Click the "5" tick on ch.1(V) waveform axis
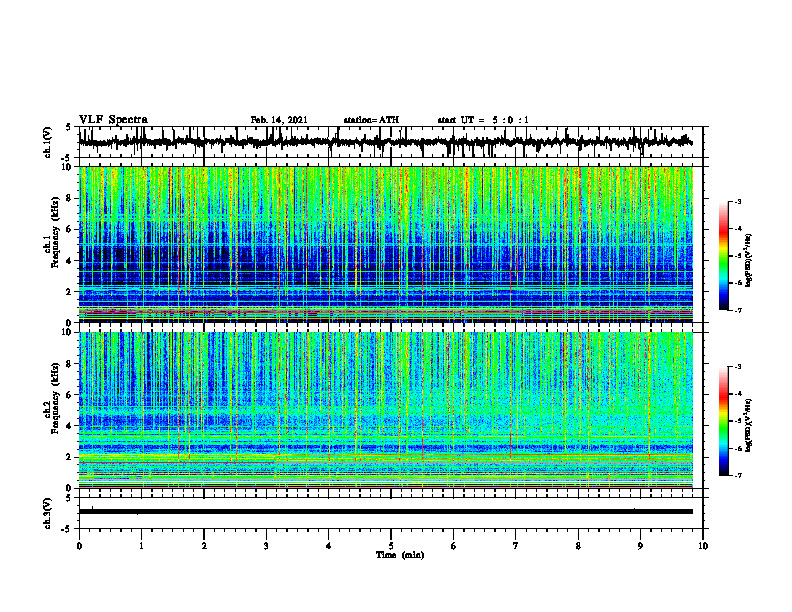Image resolution: width=792 pixels, height=612 pixels. tap(69, 127)
